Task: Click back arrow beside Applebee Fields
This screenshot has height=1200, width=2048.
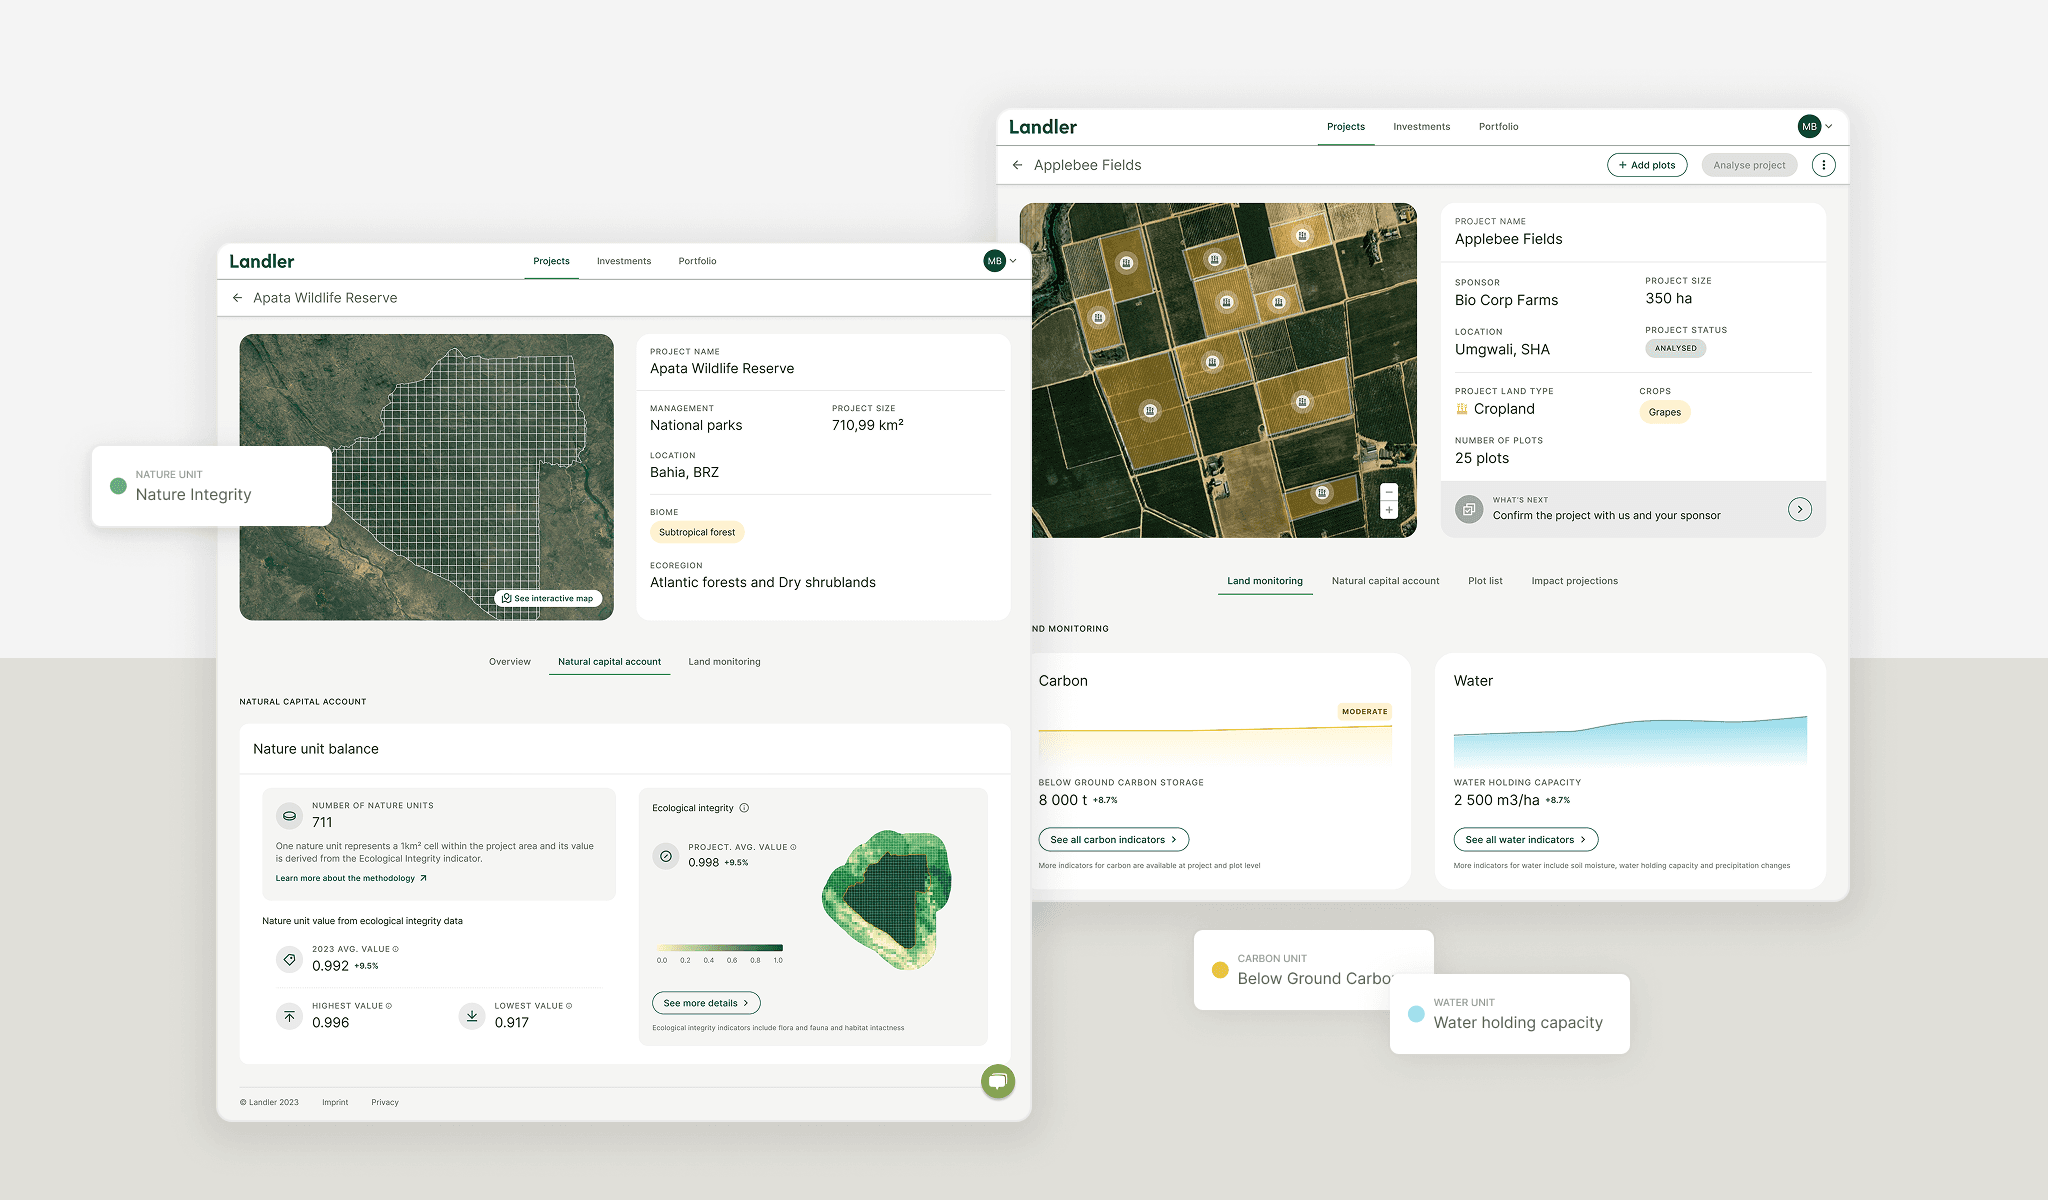Action: coord(1017,165)
